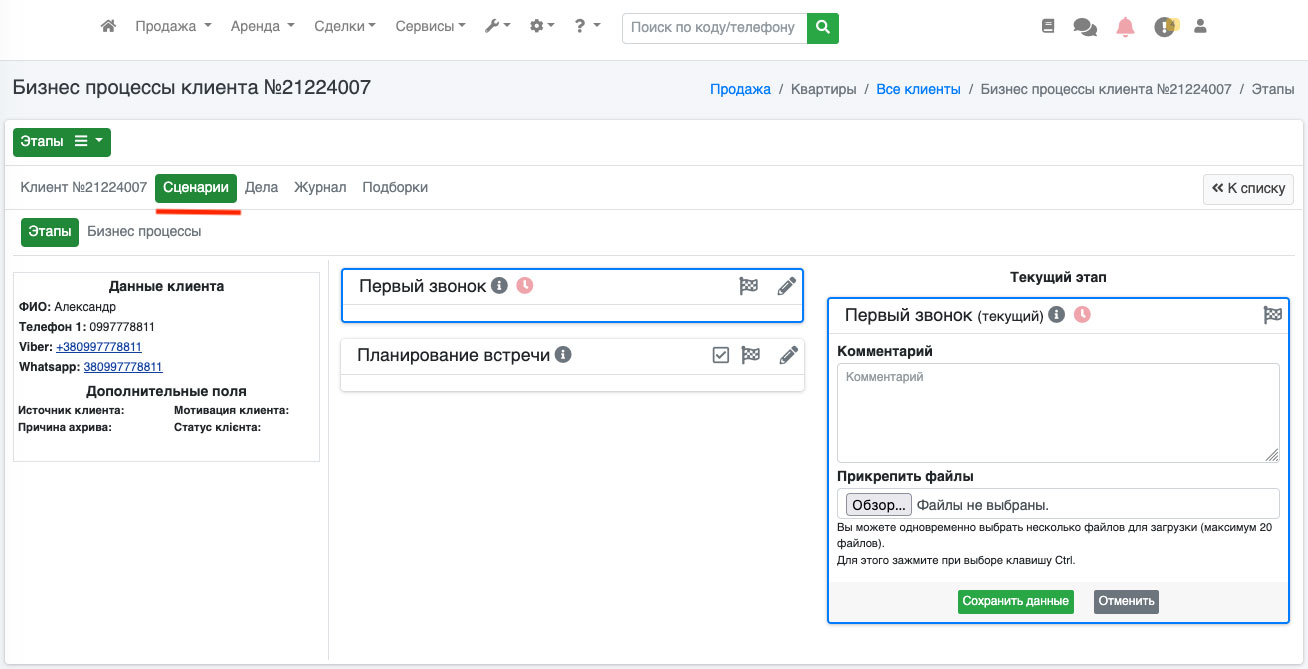The height and width of the screenshot is (669, 1308).
Task: Show info for Планирование встречи stage
Action: 563,355
